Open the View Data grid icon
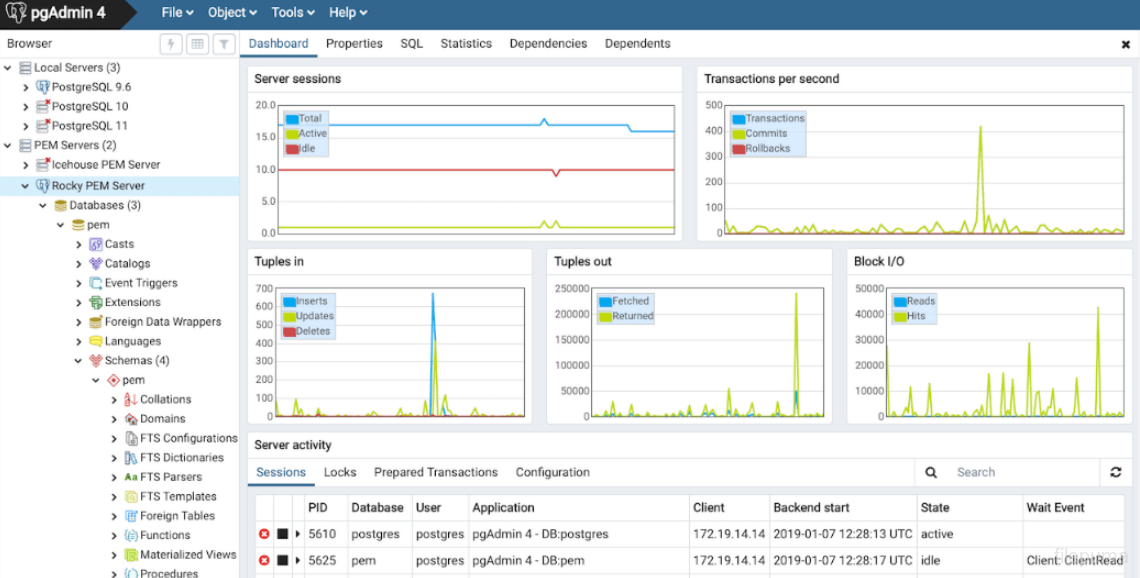 pos(198,44)
